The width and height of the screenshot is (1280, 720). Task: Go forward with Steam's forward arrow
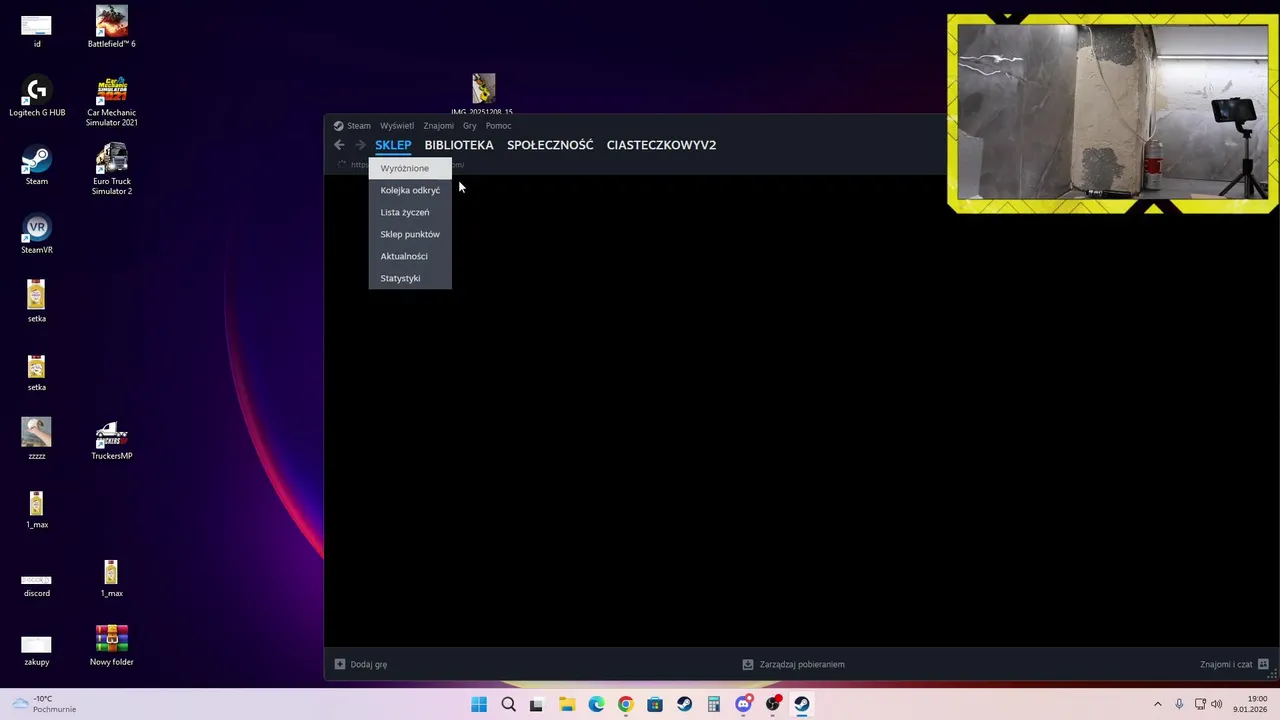pyautogui.click(x=360, y=145)
